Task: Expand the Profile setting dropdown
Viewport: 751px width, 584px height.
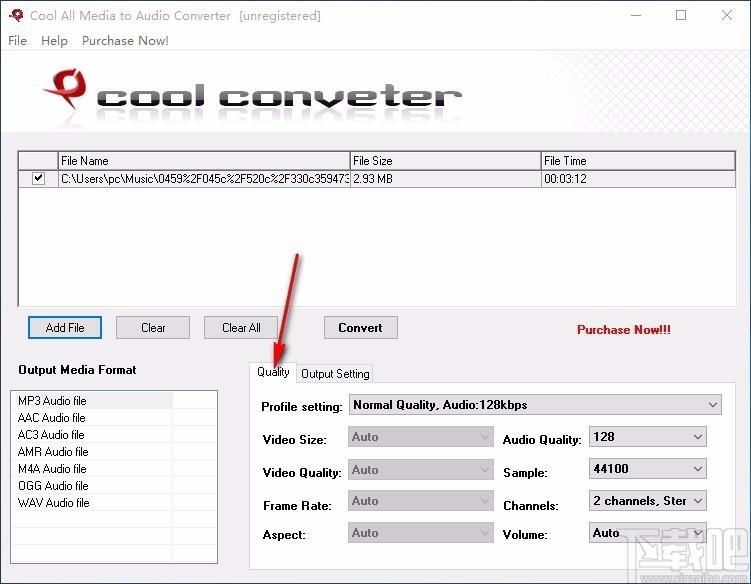Action: tap(535, 405)
